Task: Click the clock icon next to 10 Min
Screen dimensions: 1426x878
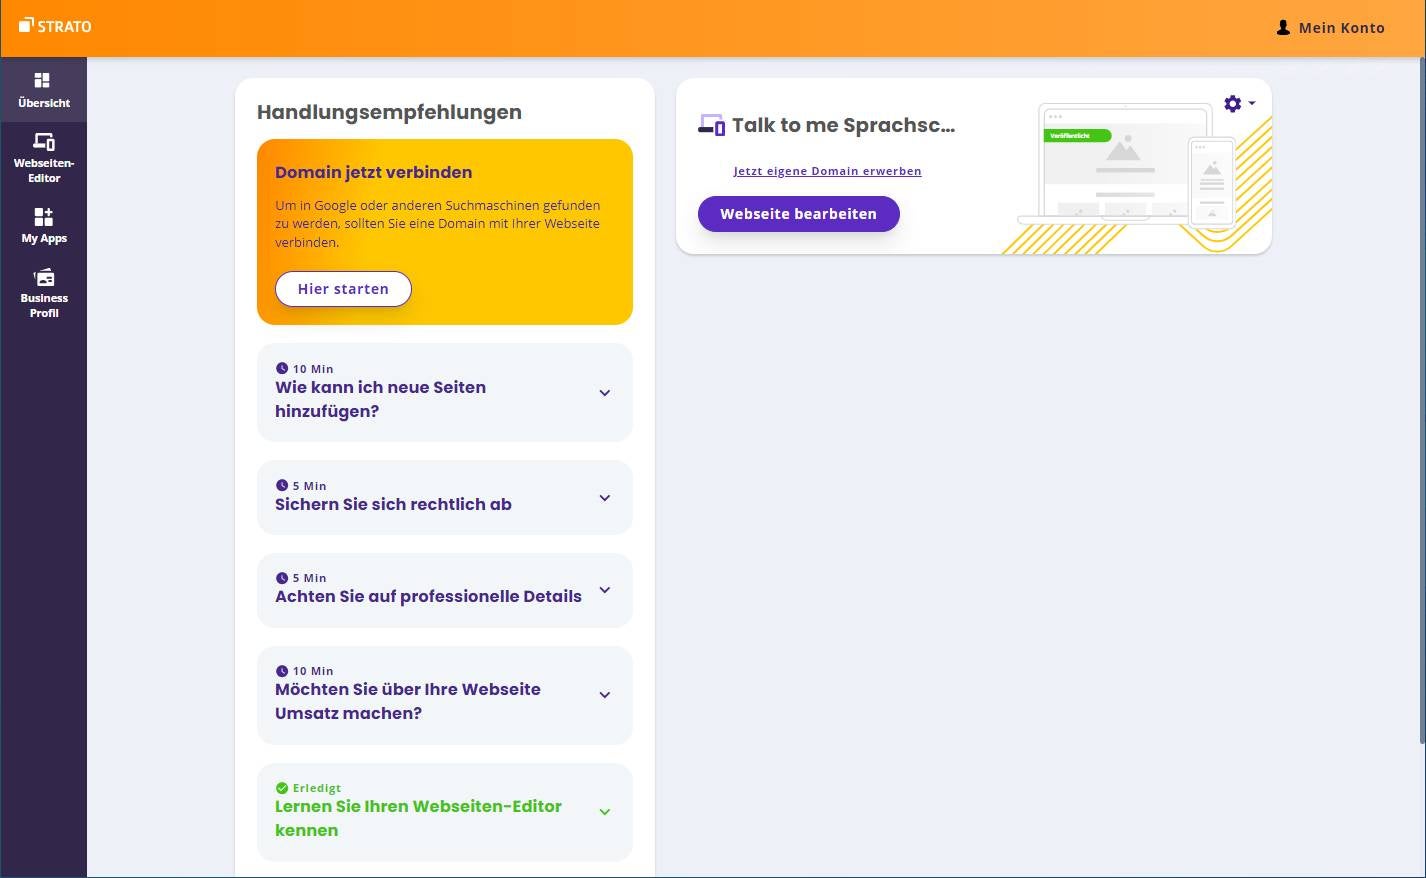Action: pos(281,368)
